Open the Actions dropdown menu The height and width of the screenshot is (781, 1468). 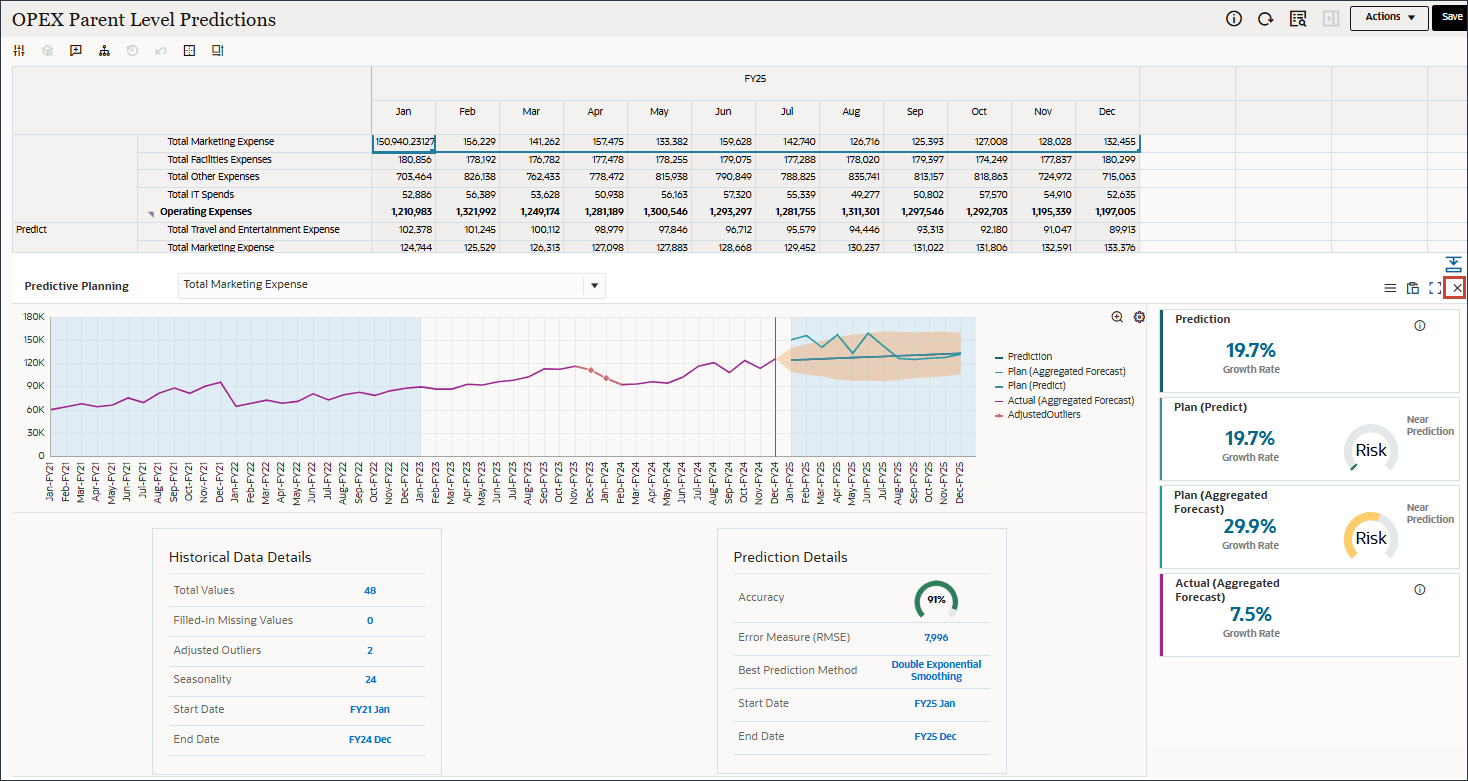click(x=1389, y=17)
